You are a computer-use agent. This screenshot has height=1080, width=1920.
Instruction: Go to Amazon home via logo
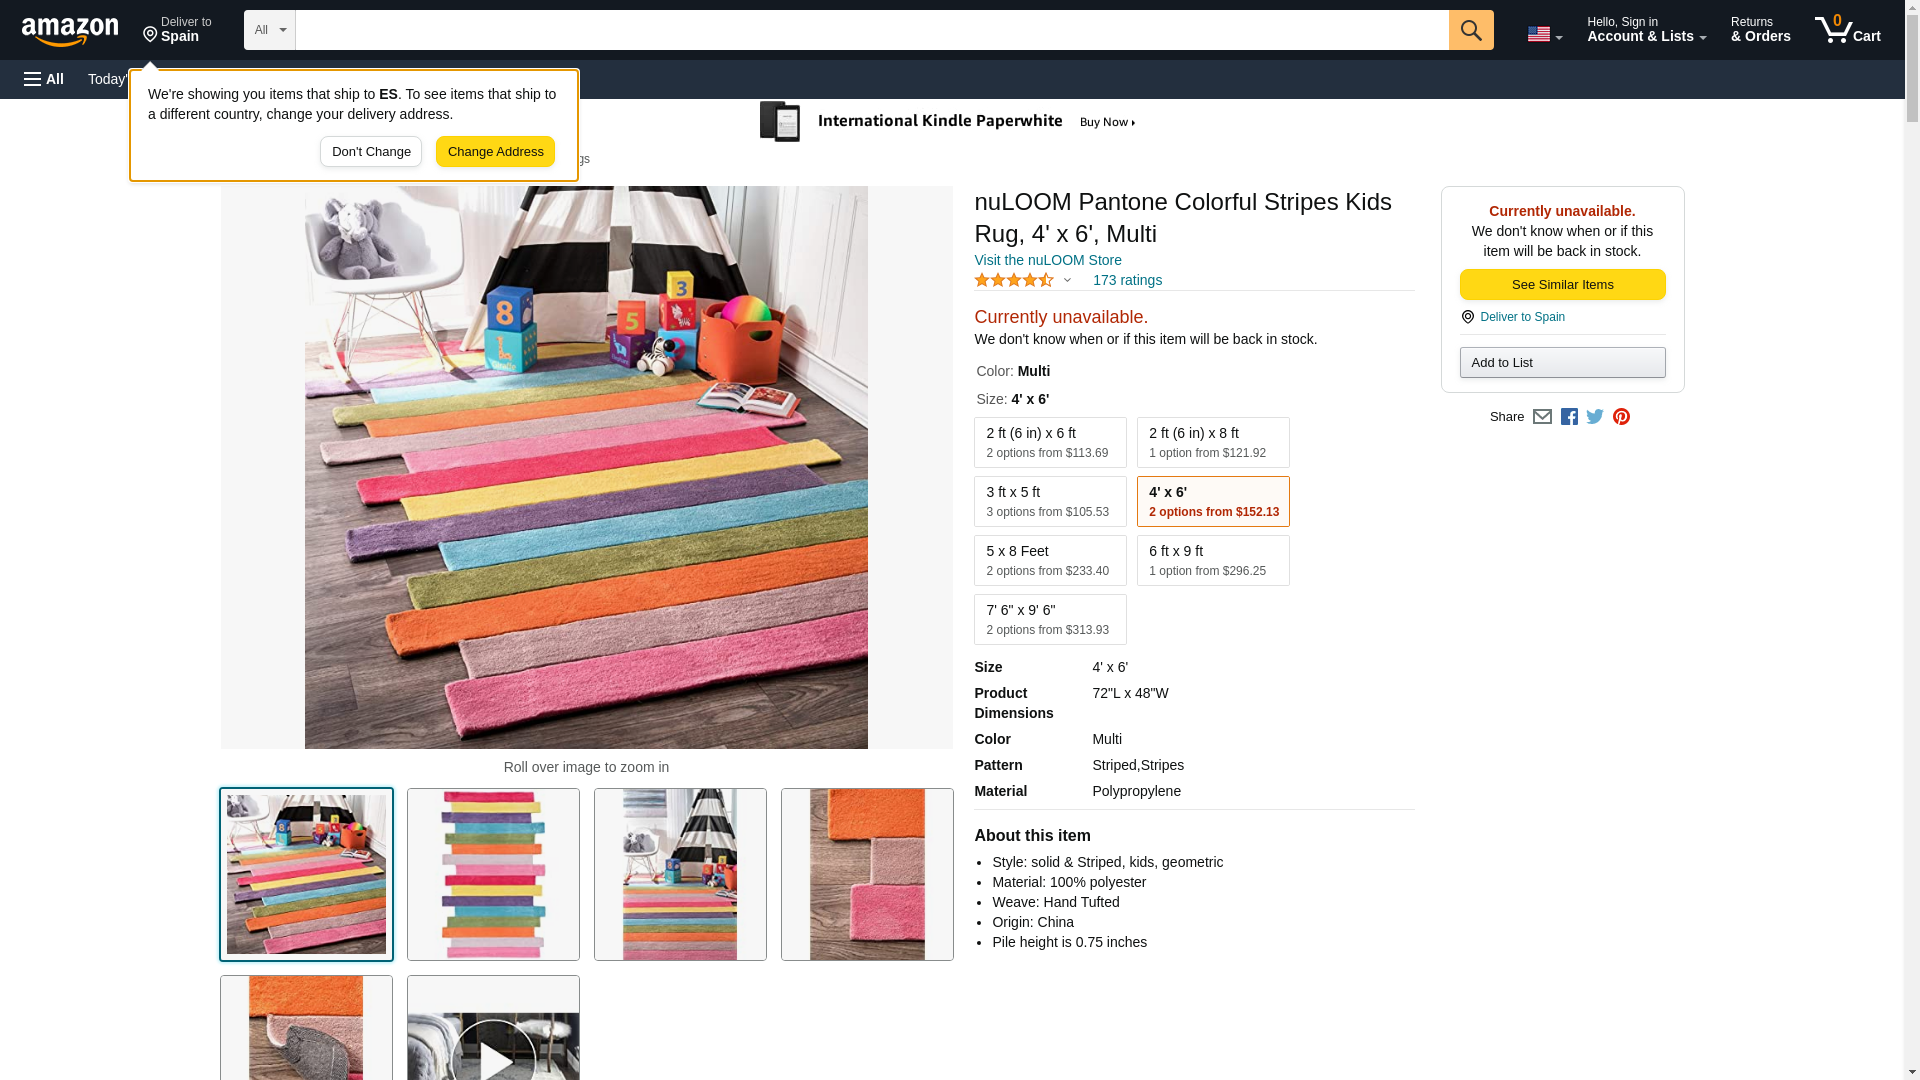[70, 32]
